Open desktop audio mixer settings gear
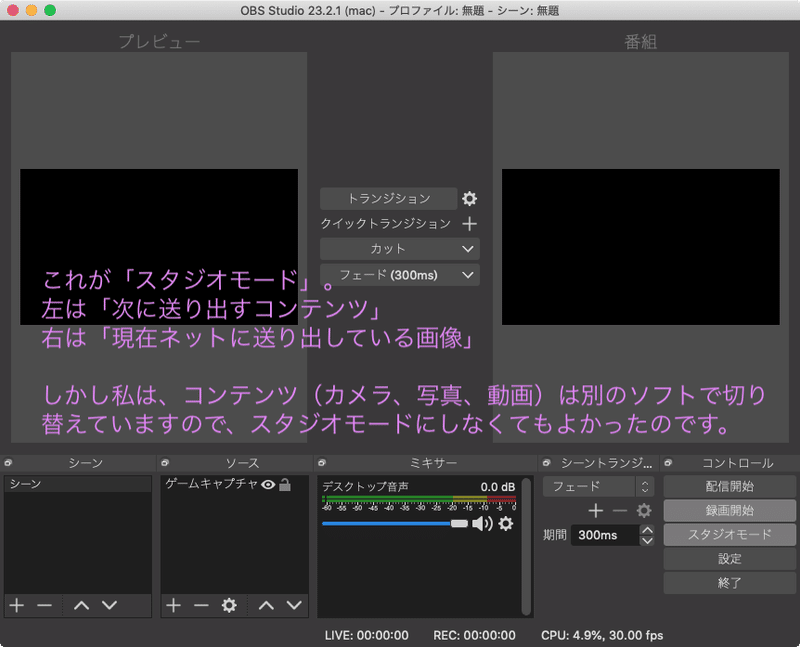 click(x=506, y=524)
